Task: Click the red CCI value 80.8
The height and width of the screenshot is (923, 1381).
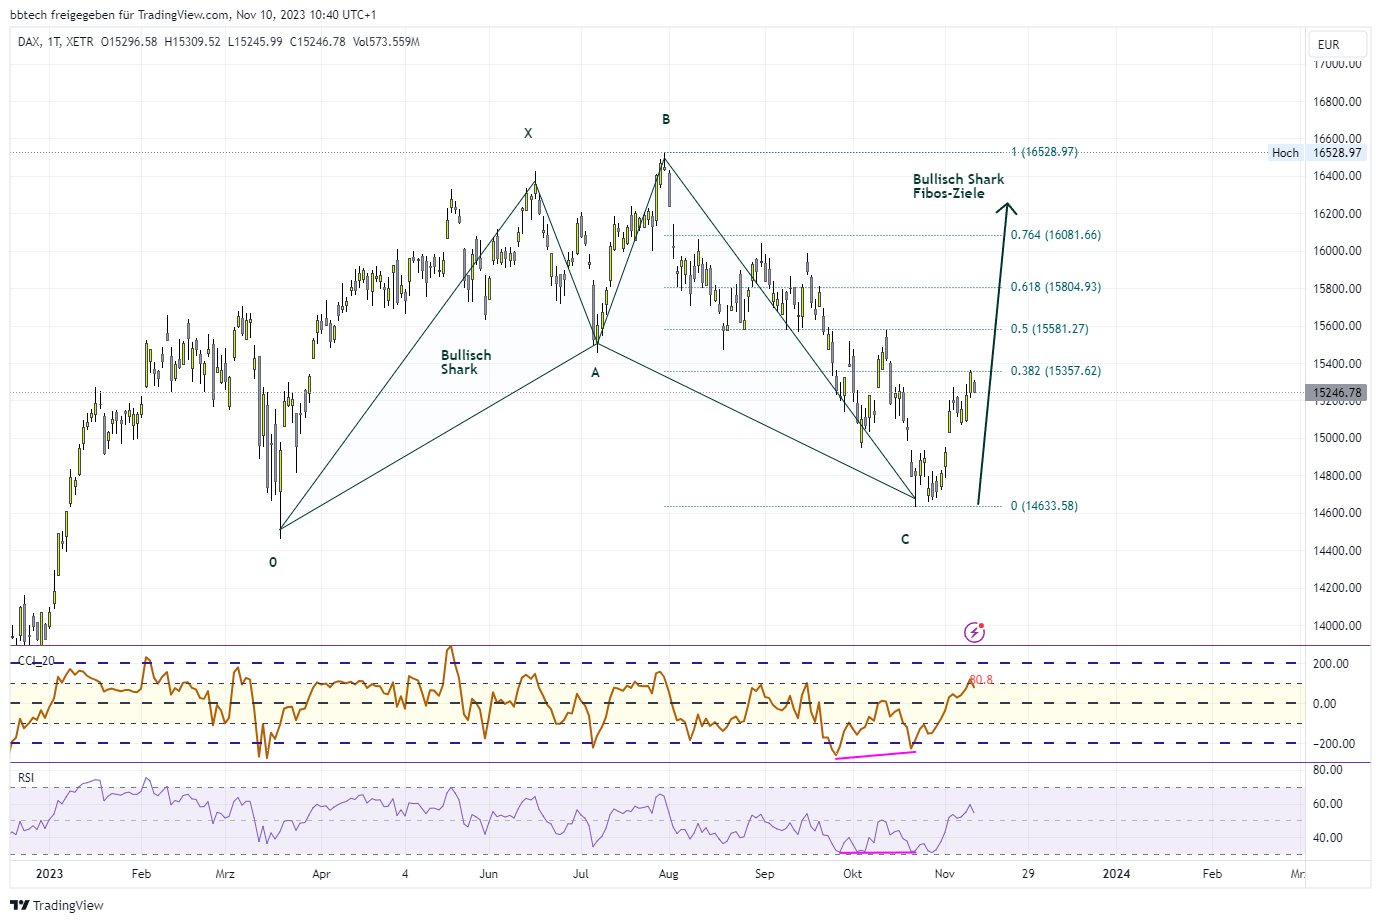Action: (982, 680)
